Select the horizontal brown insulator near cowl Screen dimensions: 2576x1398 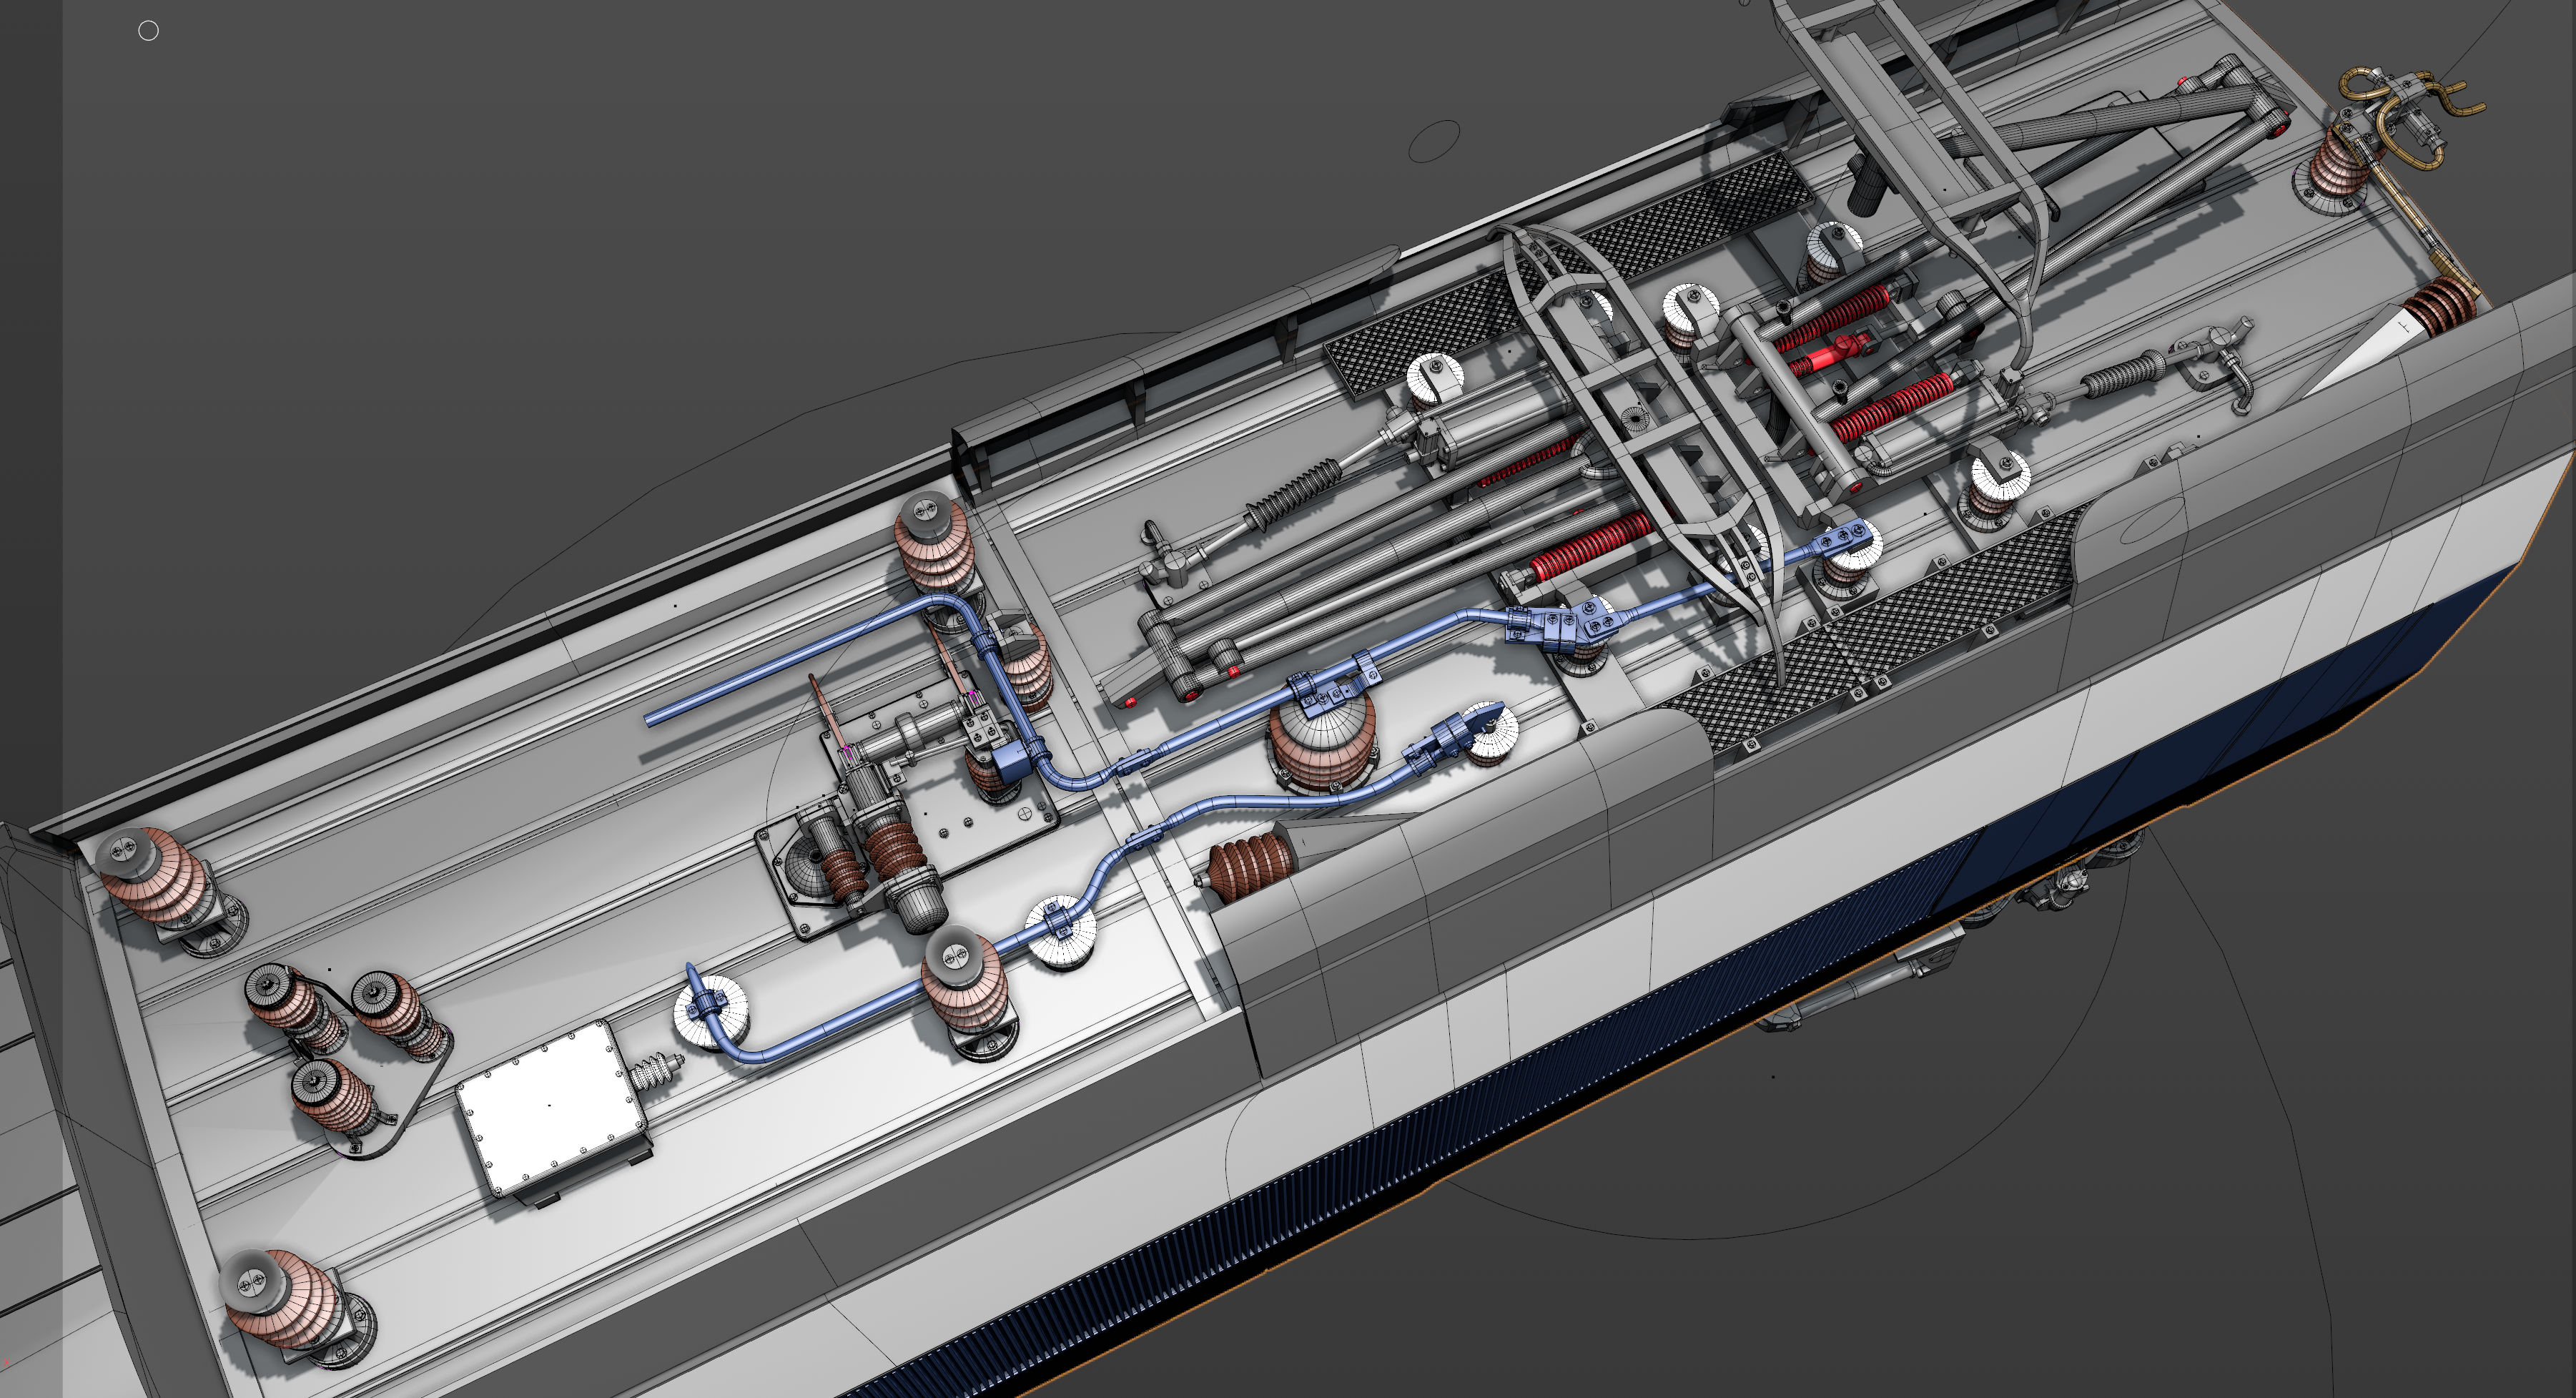1250,865
